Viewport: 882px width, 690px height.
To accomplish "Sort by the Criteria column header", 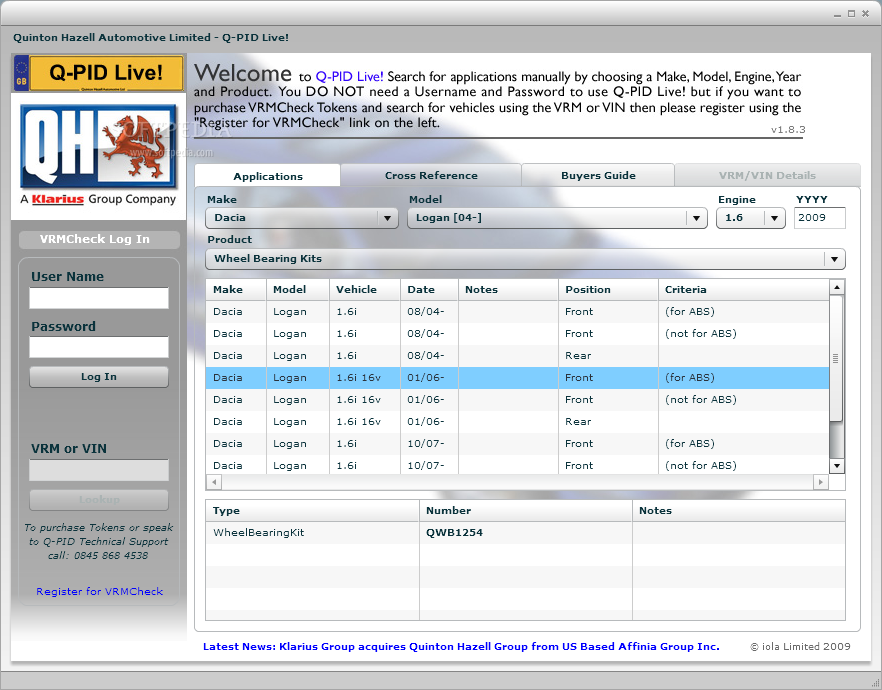I will [x=744, y=290].
